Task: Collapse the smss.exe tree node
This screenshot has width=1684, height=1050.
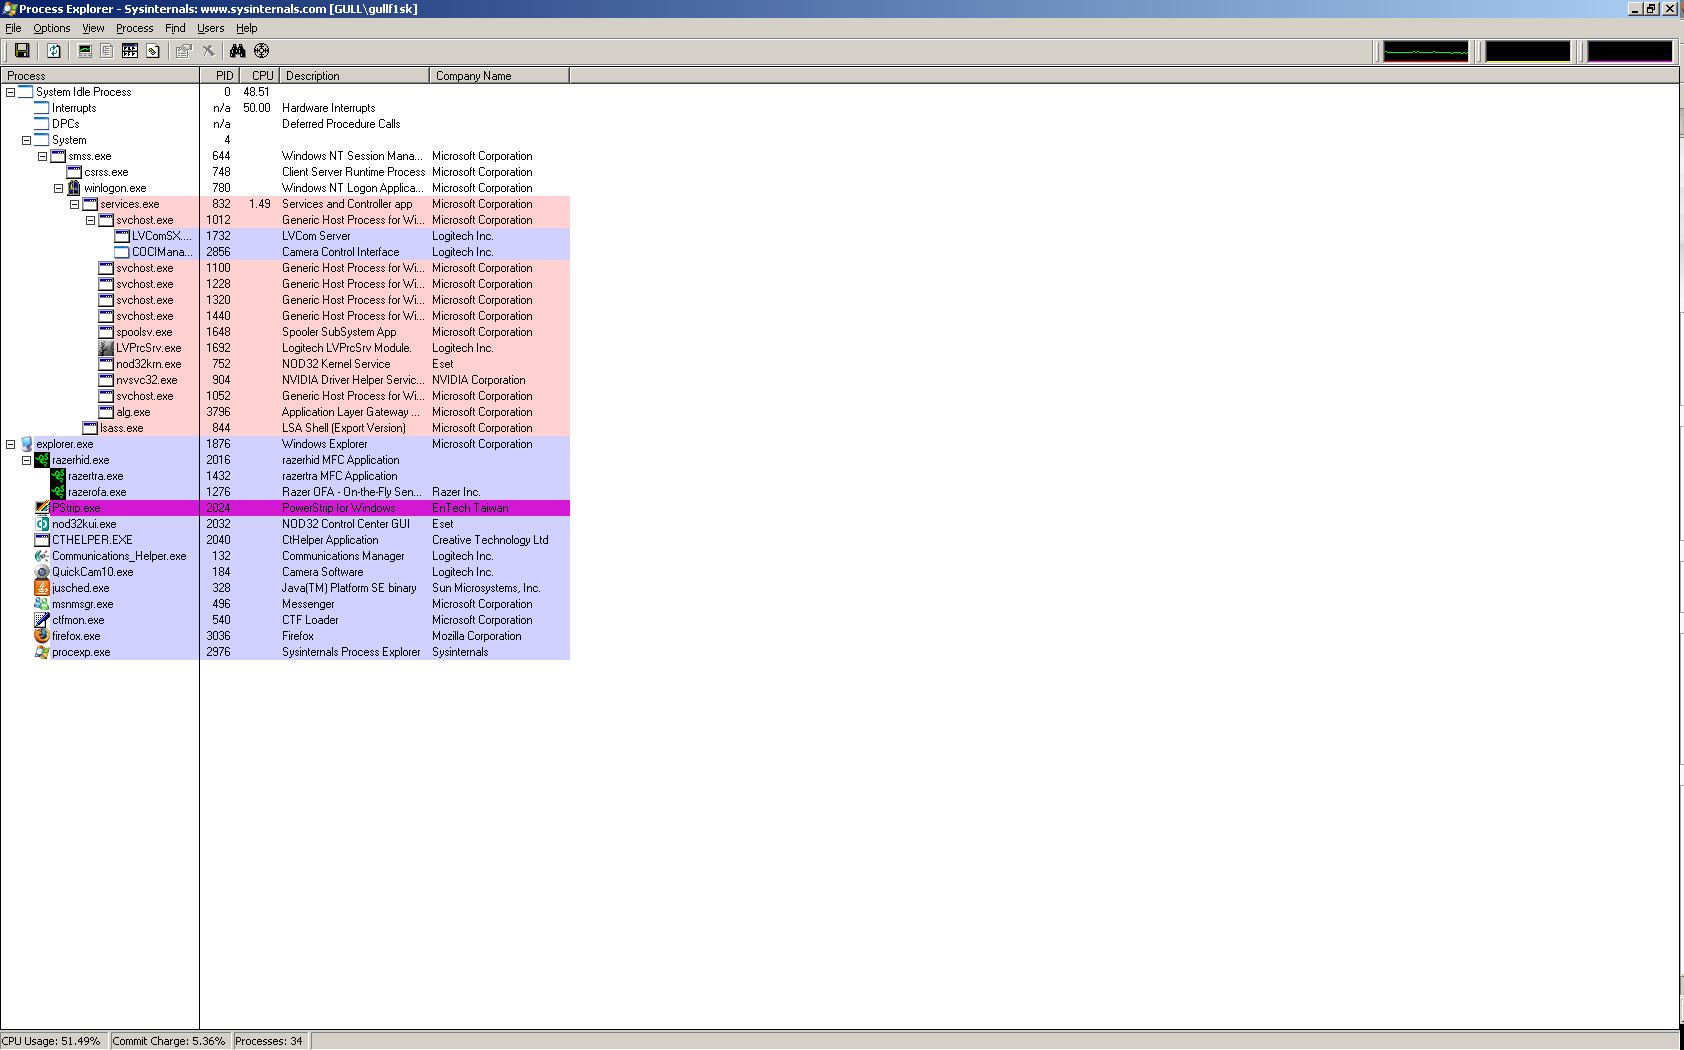Action: tap(42, 156)
